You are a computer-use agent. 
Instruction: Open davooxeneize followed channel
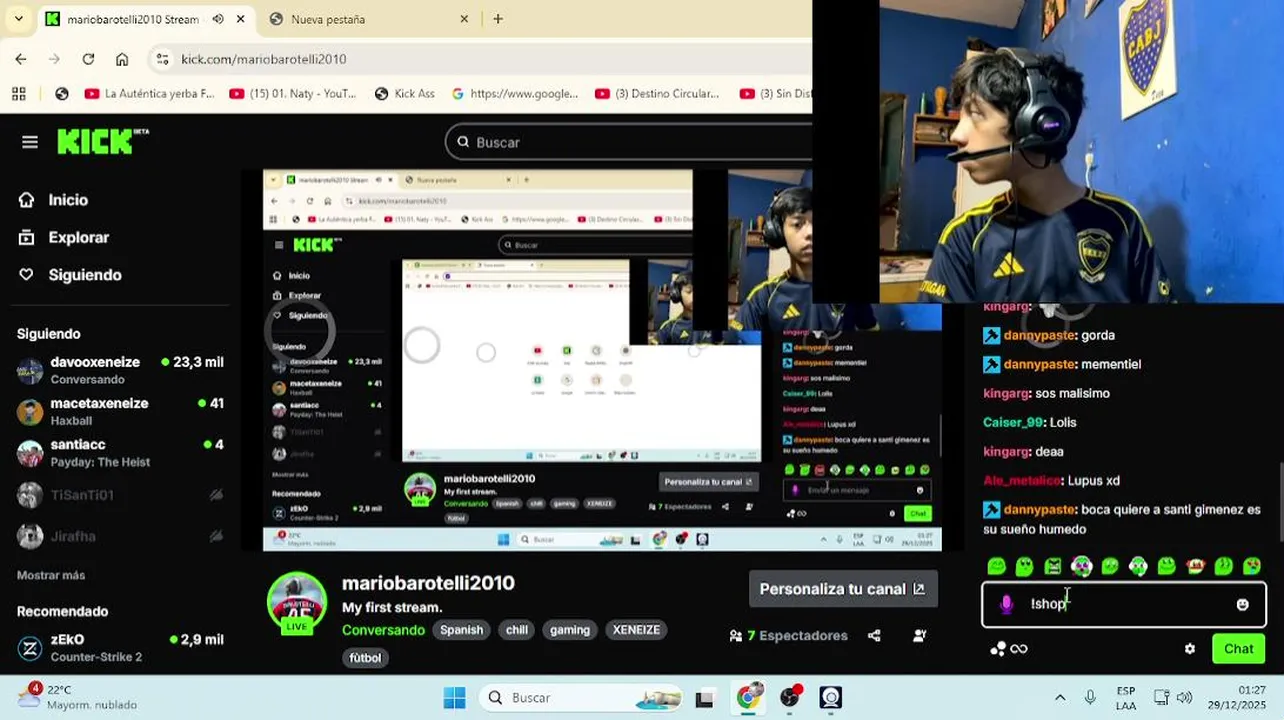[120, 370]
